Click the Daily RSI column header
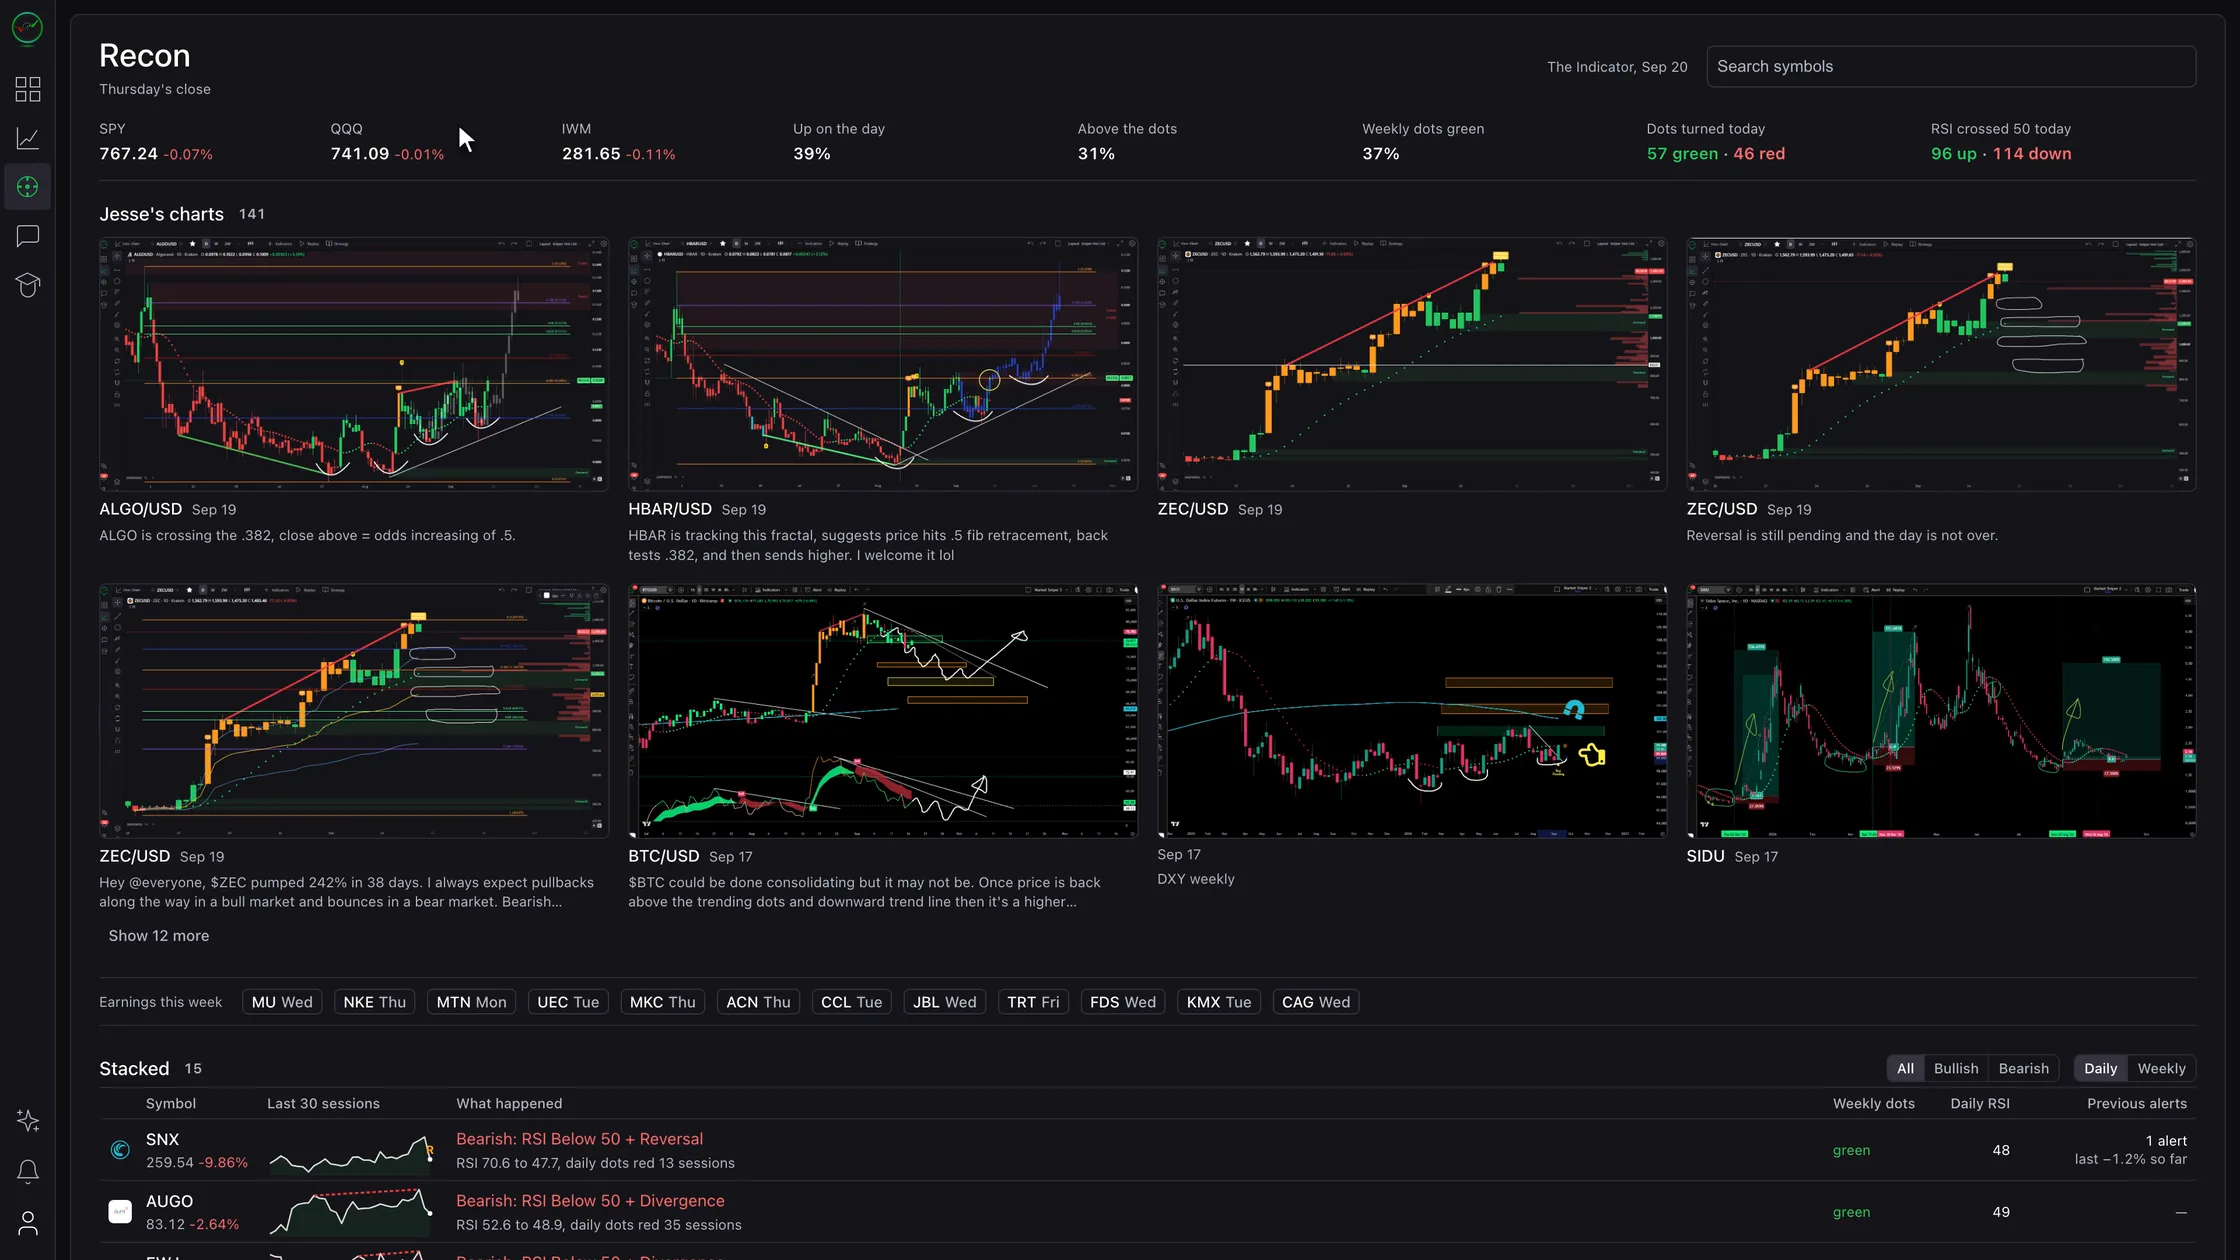The width and height of the screenshot is (2240, 1260). (x=1980, y=1104)
